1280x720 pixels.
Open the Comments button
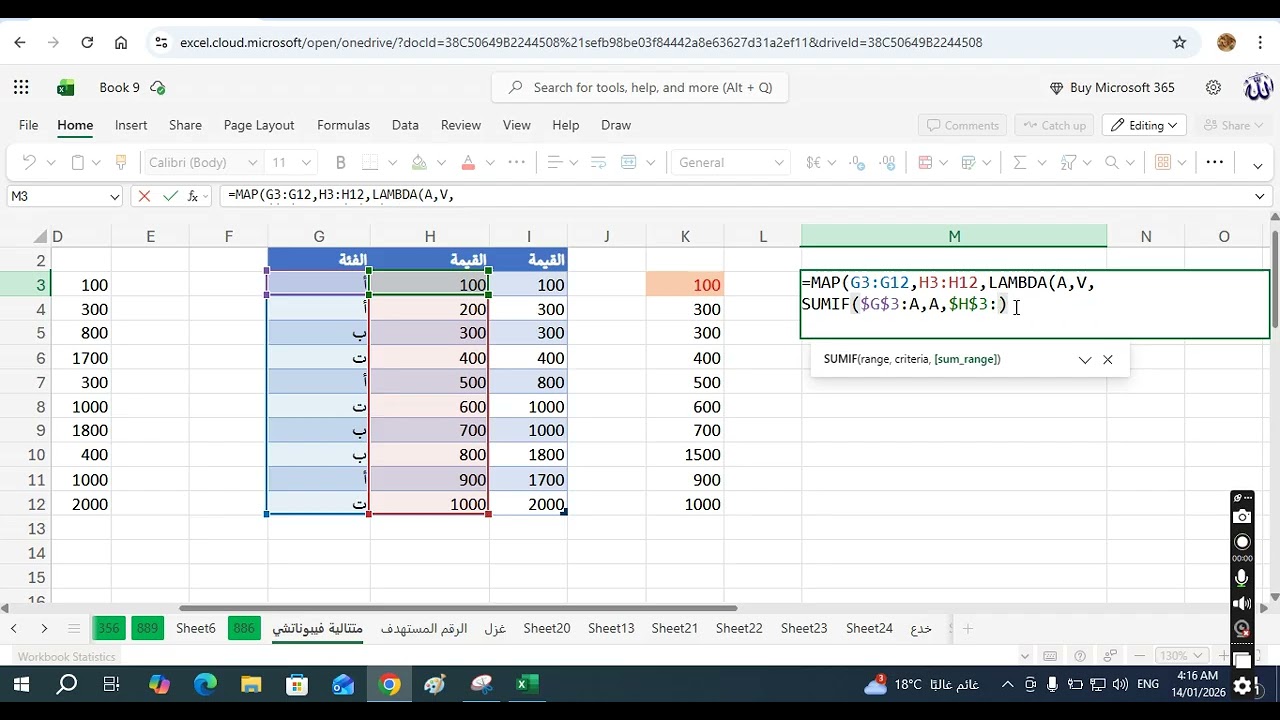963,125
